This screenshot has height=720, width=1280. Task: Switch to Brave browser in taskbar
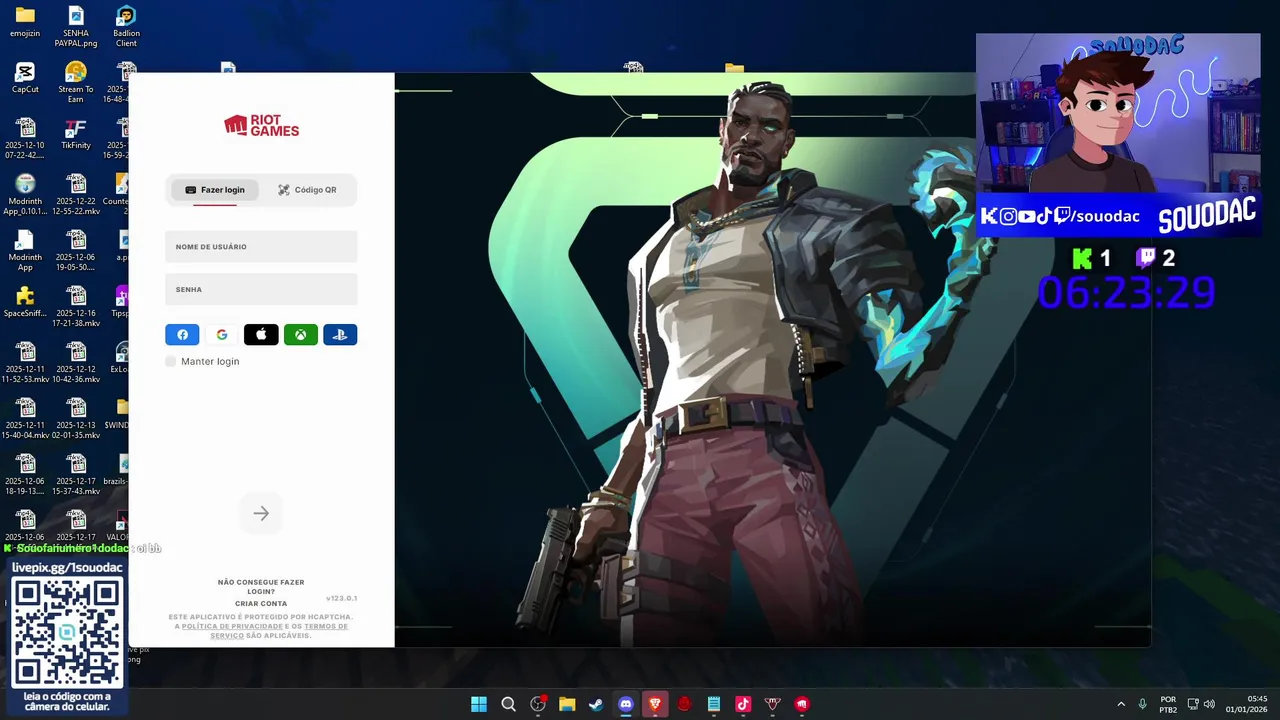click(x=655, y=704)
